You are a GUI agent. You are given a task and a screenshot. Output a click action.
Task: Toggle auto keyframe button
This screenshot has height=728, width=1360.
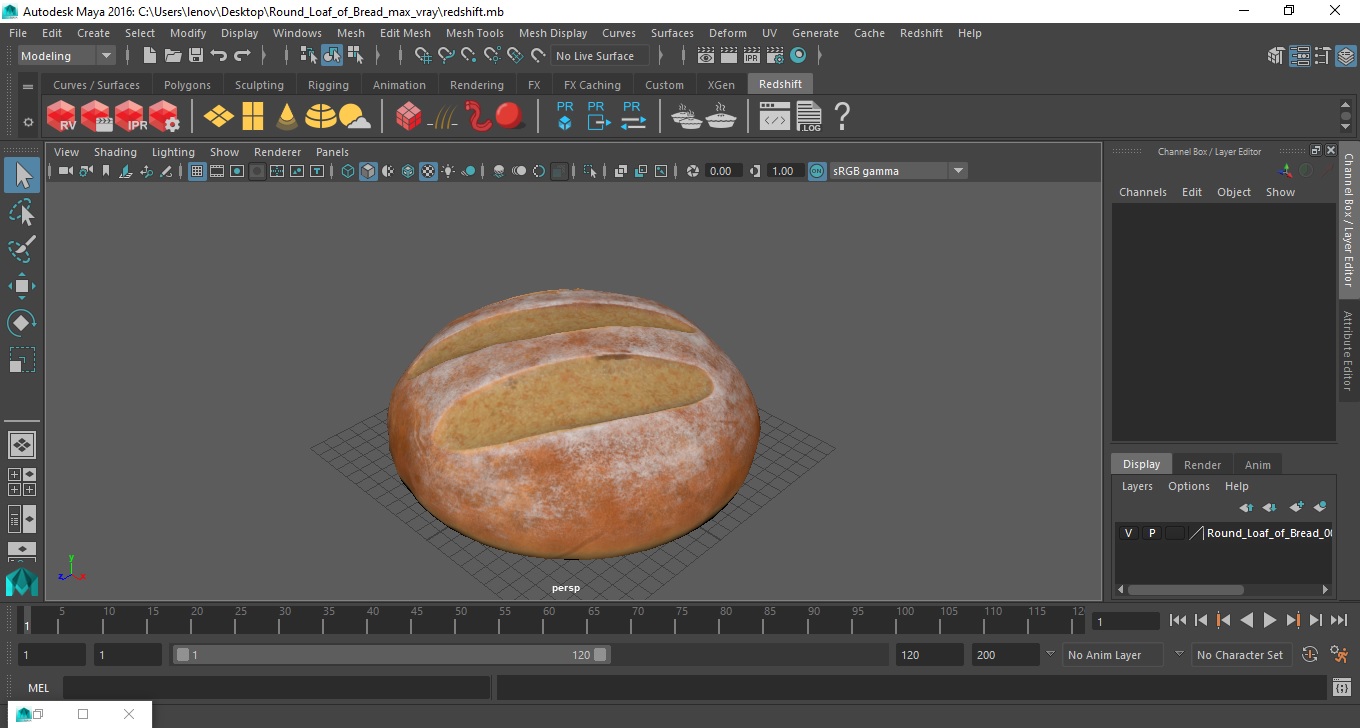coord(1310,655)
